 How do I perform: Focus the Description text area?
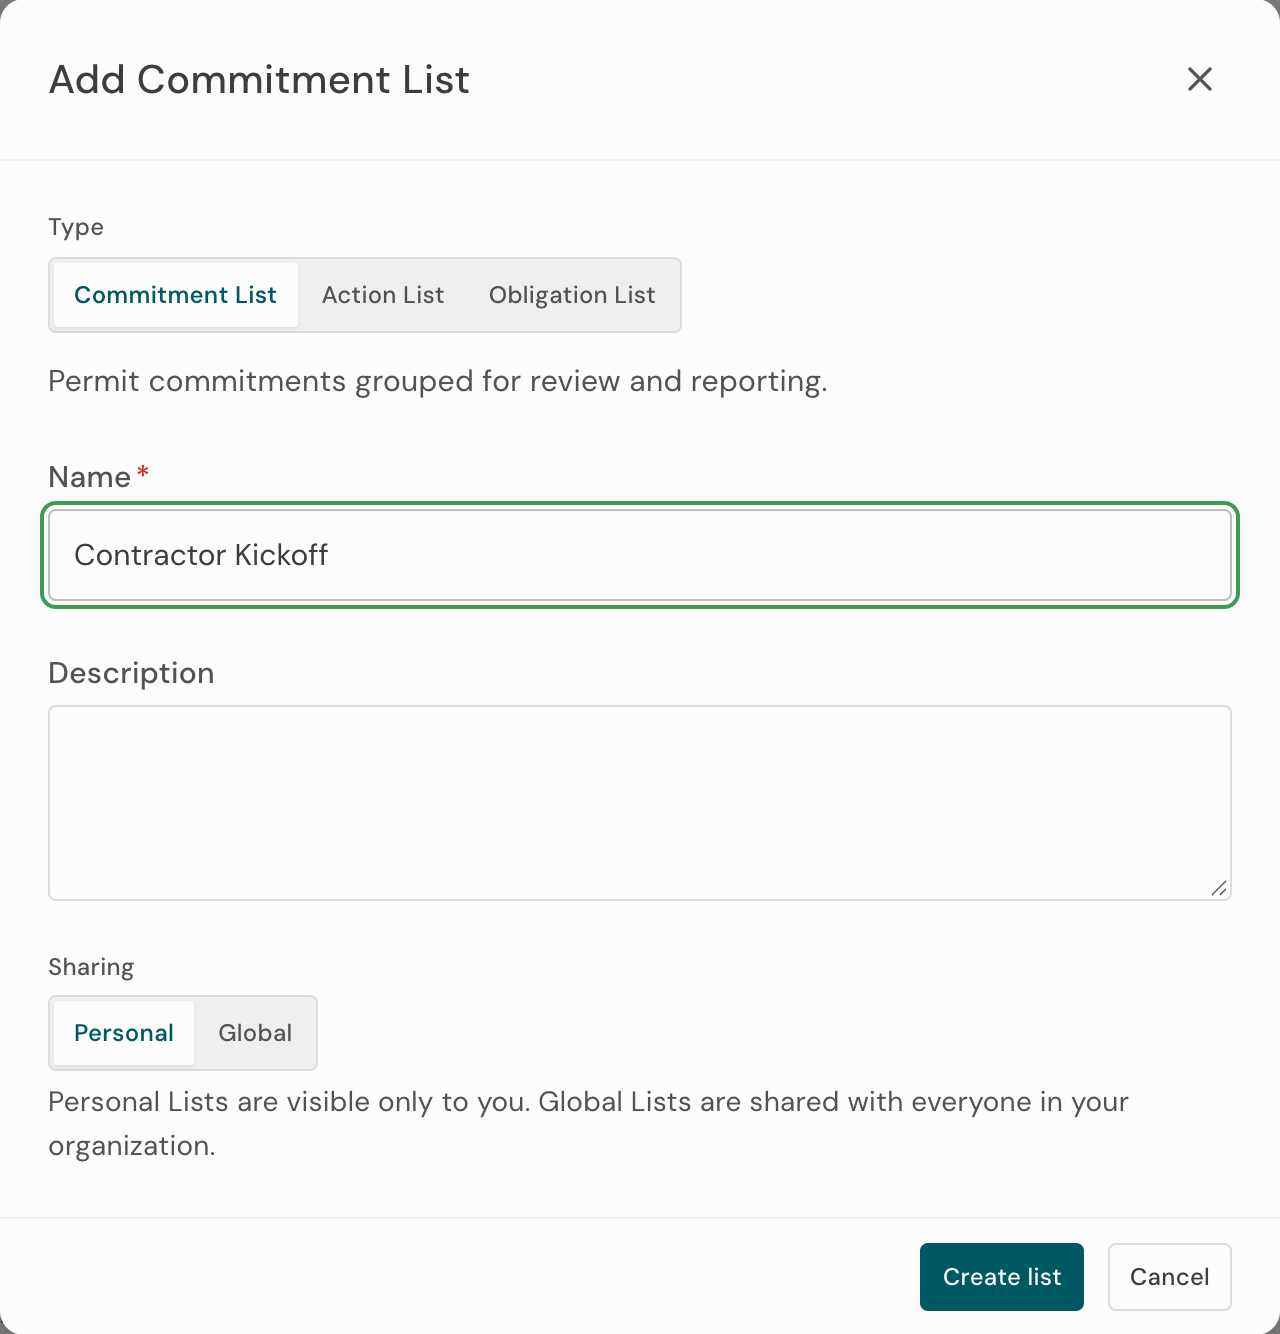tap(640, 803)
